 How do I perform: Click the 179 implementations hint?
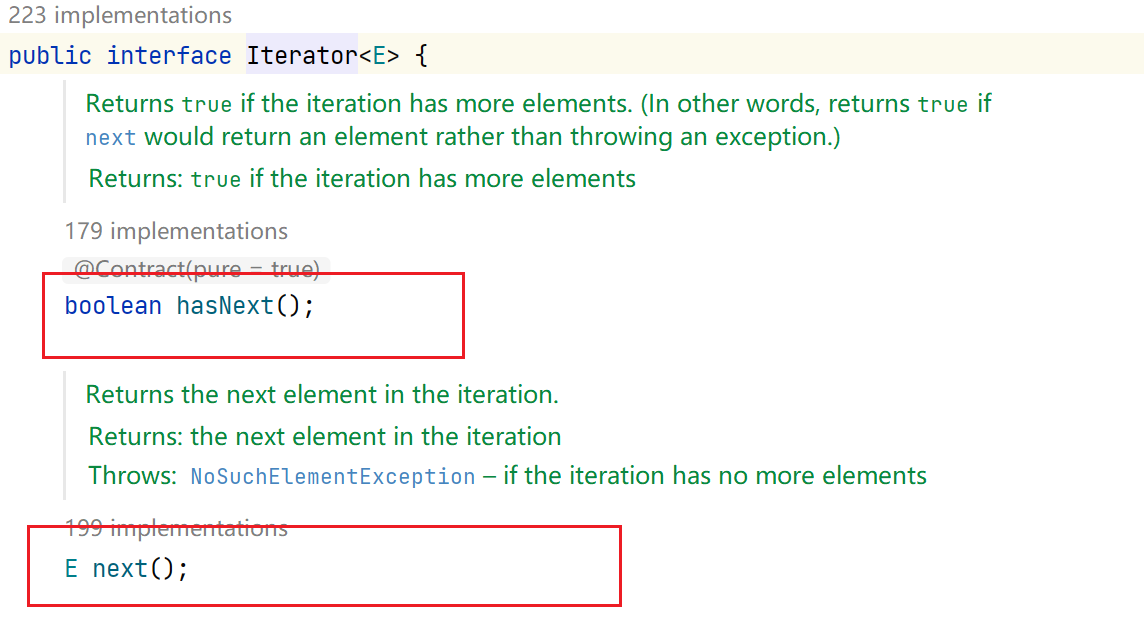point(176,231)
